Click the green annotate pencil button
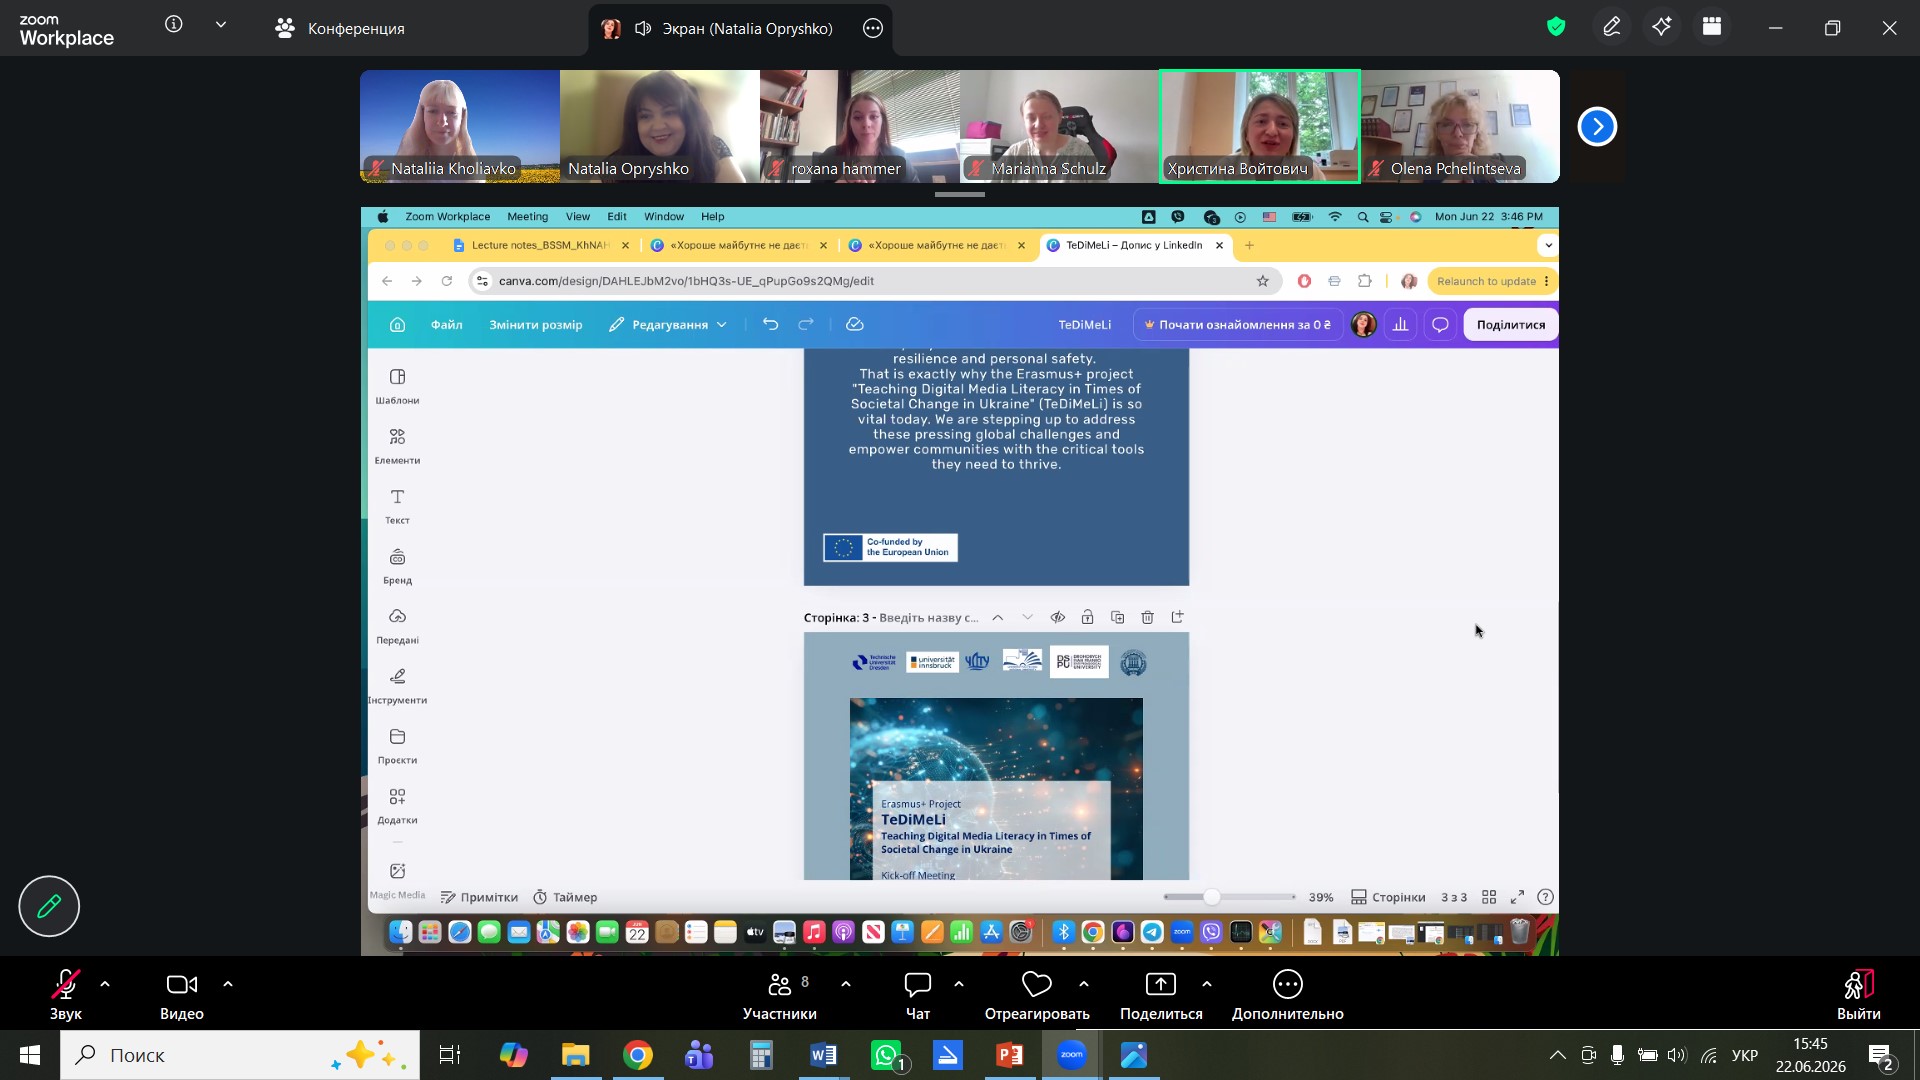Viewport: 1920px width, 1080px height. pyautogui.click(x=49, y=906)
